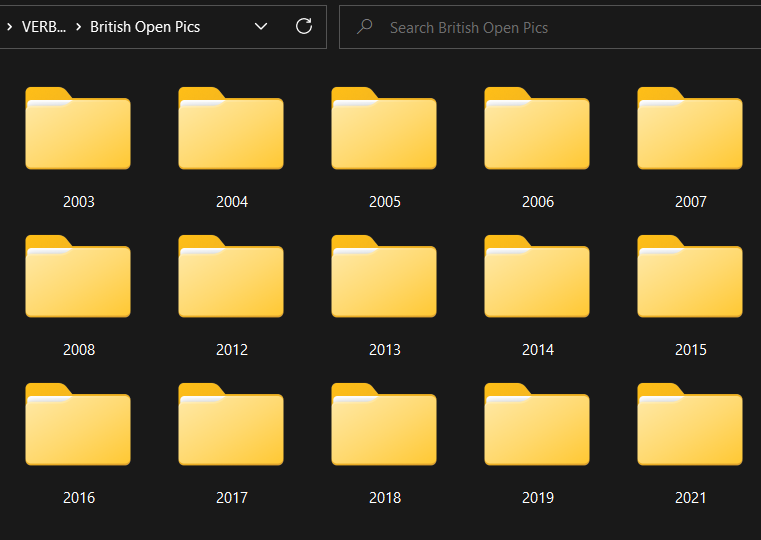Click the folder name label 2005
761x540 pixels.
[x=385, y=201]
